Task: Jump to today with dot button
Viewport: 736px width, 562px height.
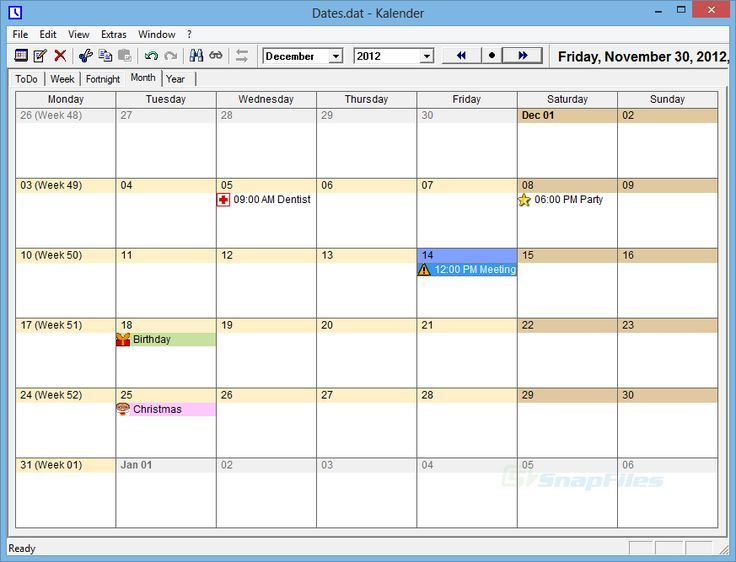Action: [492, 55]
